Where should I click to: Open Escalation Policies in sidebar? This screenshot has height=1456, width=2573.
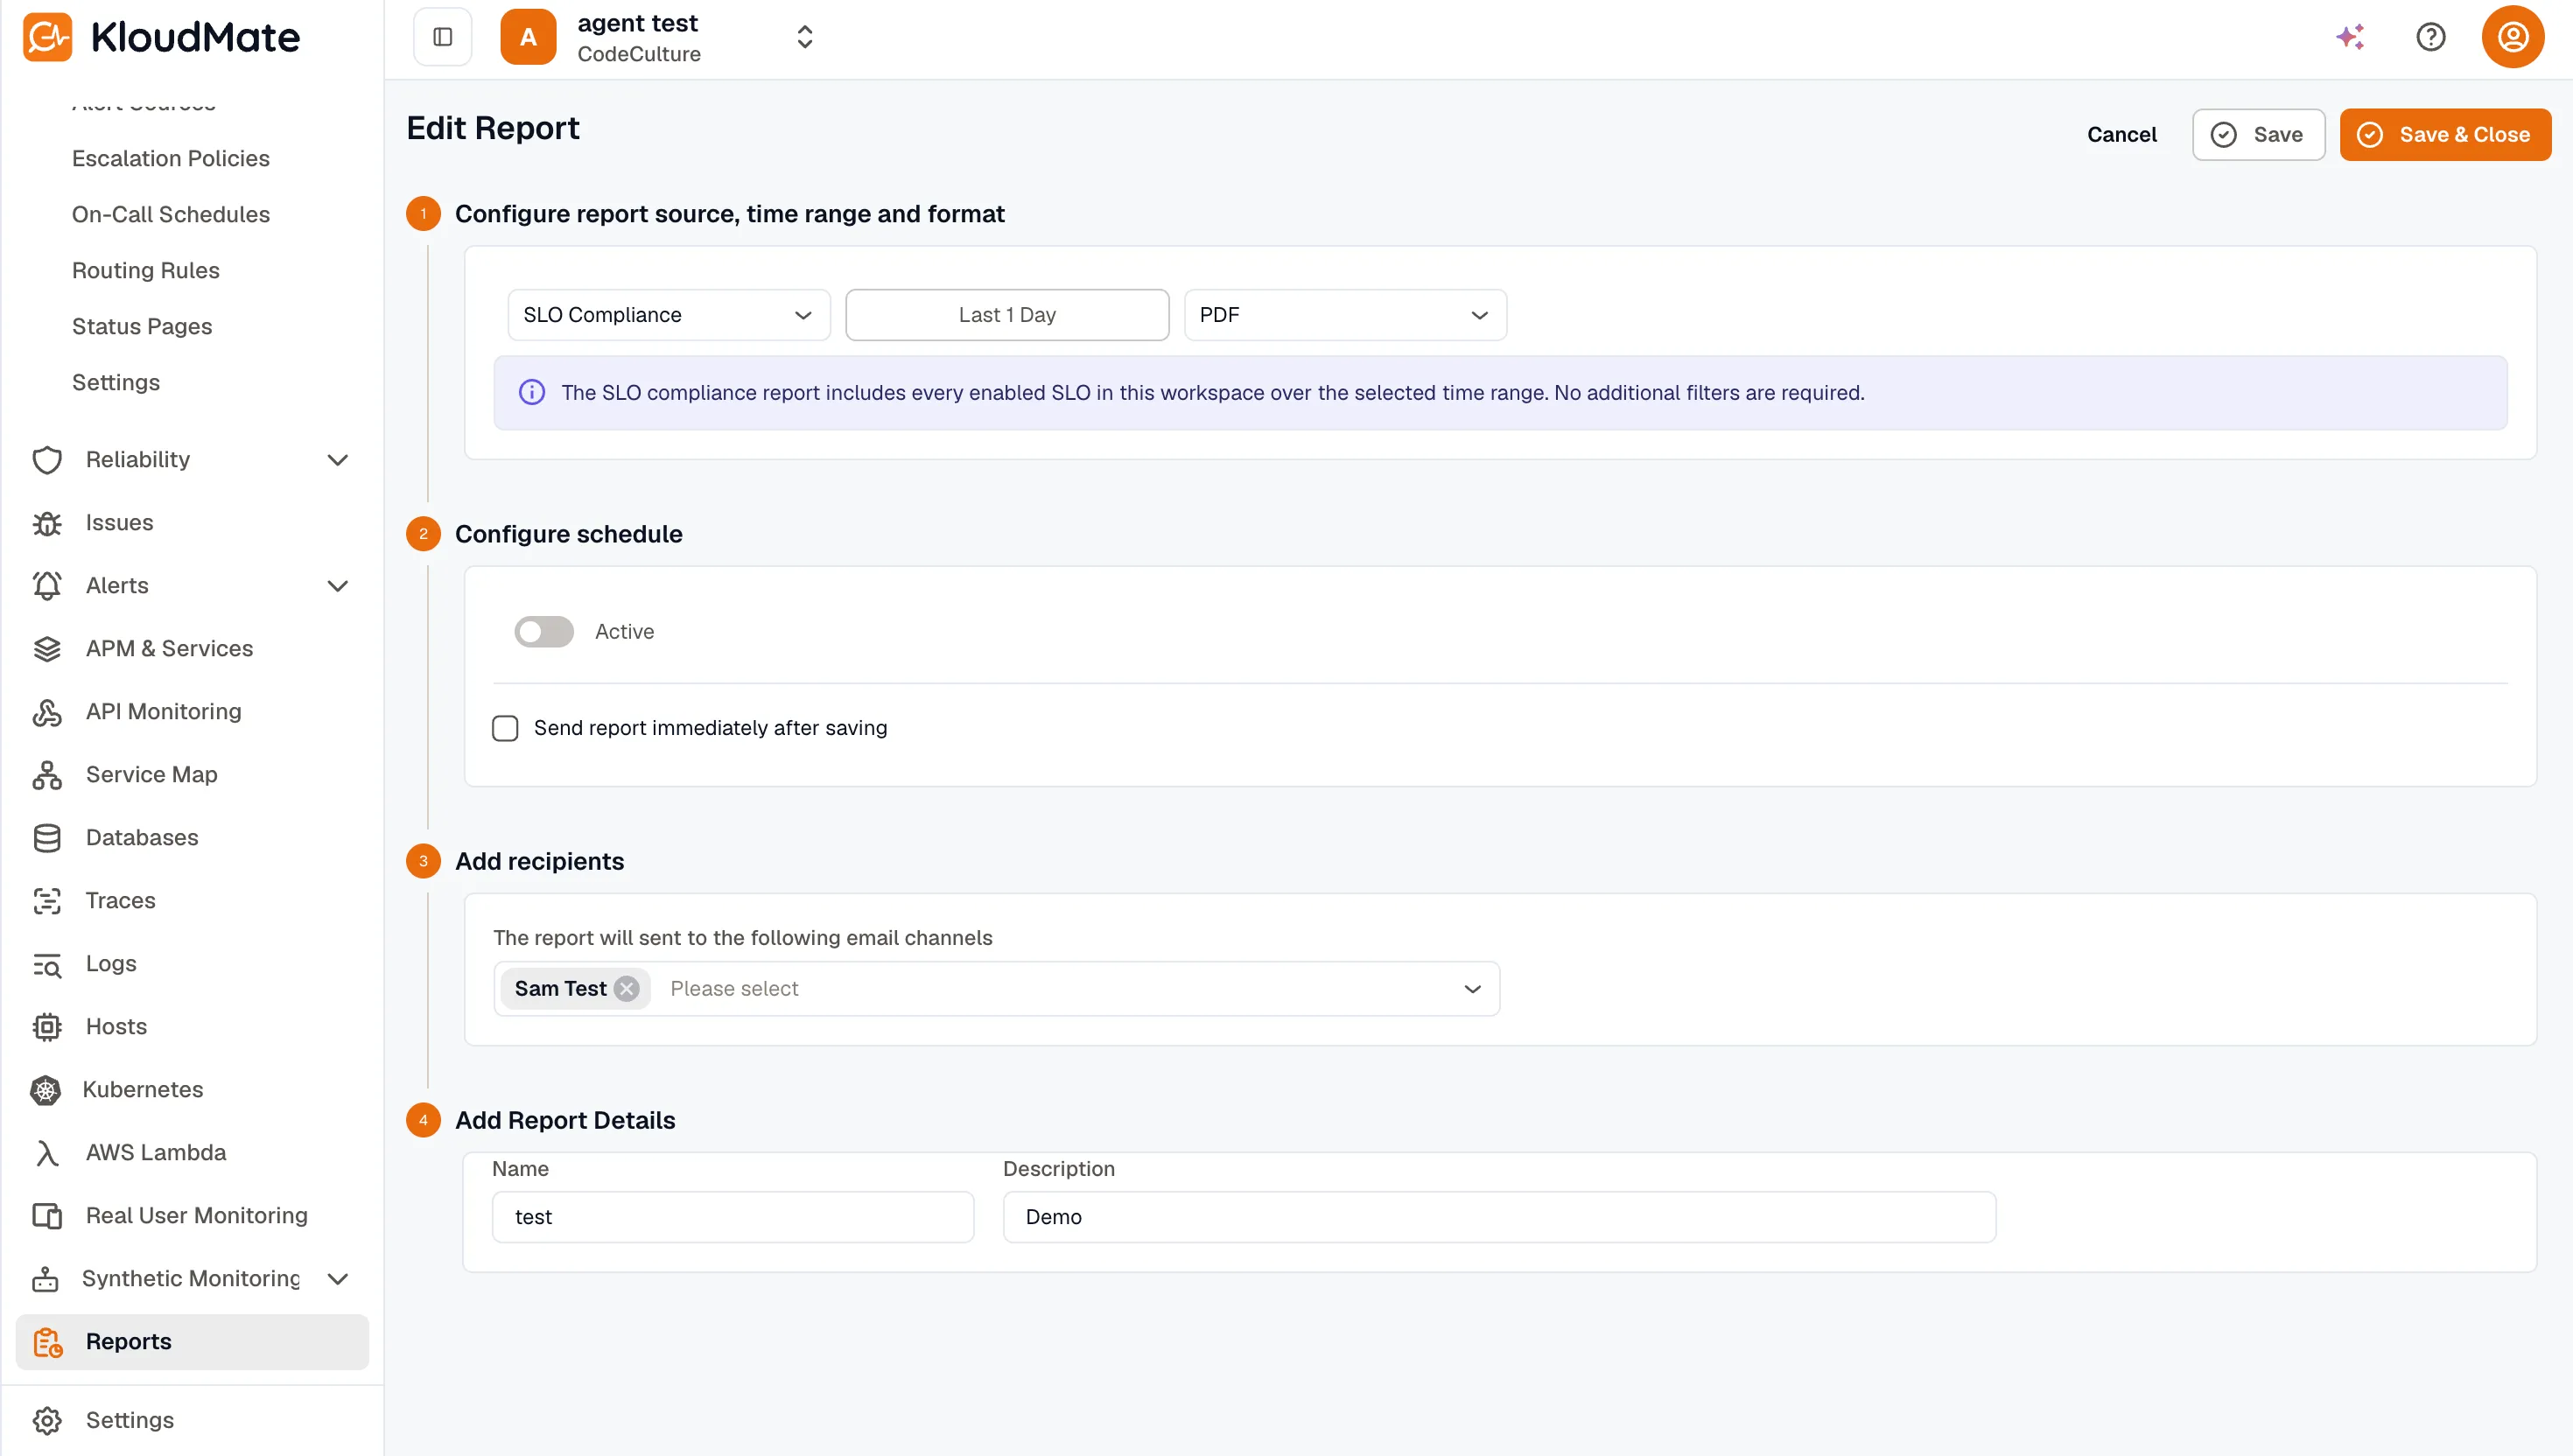pos(171,158)
